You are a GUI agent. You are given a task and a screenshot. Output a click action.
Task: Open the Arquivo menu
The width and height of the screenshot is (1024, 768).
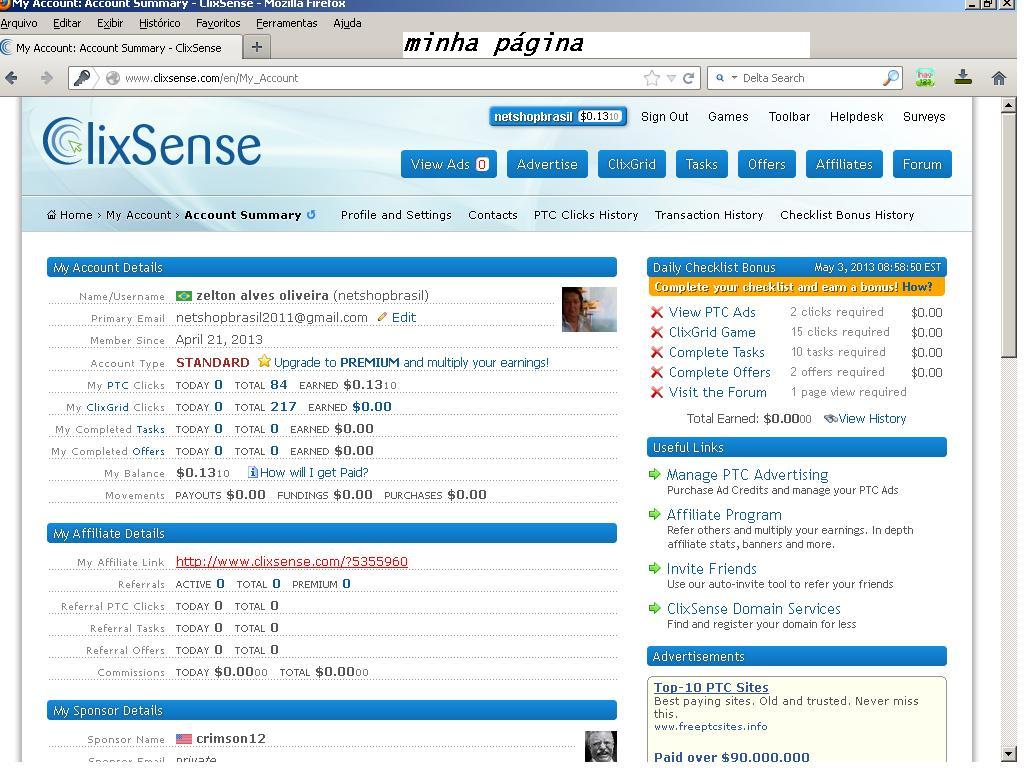click(19, 23)
